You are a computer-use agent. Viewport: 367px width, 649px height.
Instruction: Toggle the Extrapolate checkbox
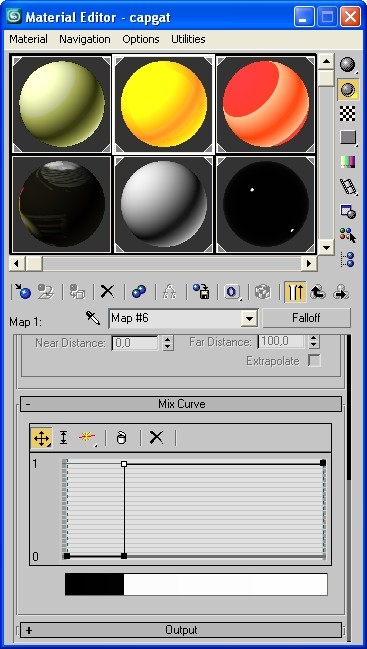coord(314,361)
